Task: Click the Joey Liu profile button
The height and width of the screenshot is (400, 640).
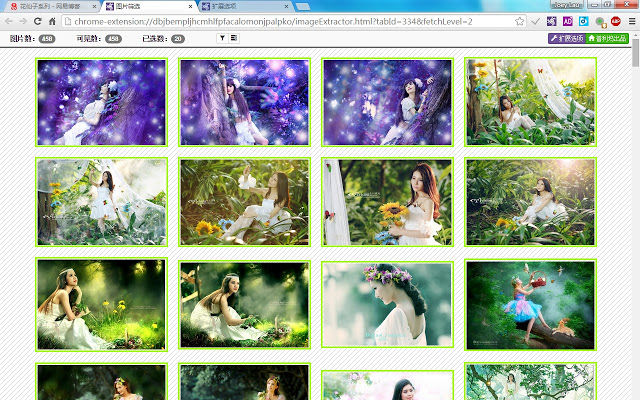Action: click(567, 5)
